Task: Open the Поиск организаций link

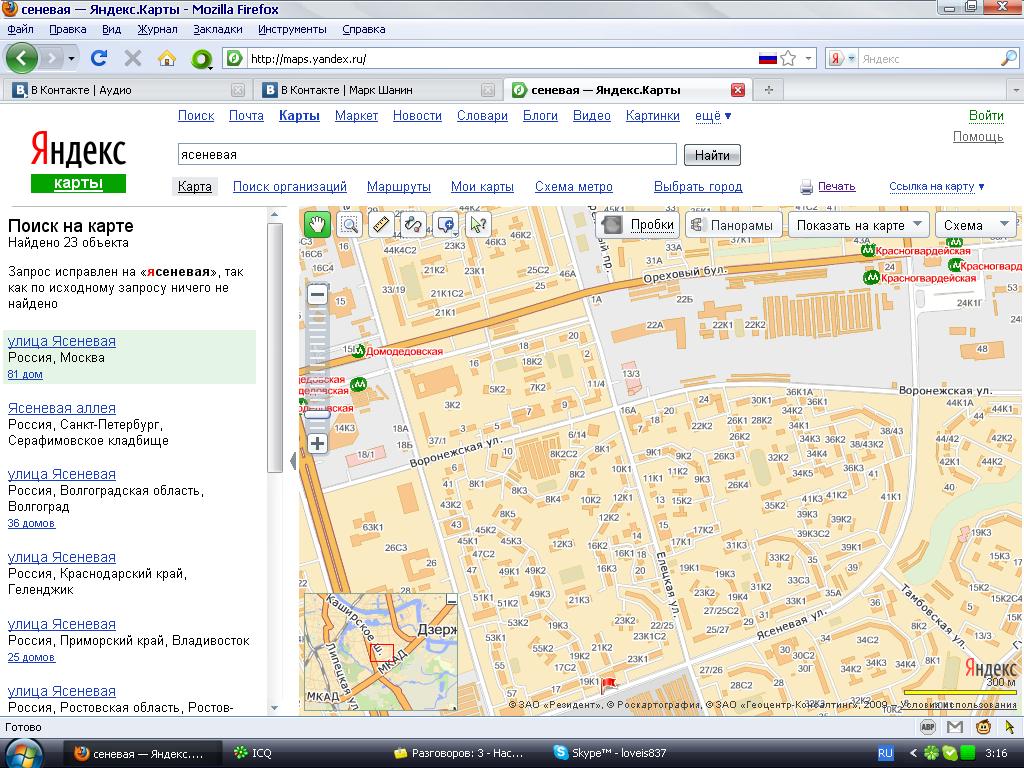Action: [289, 186]
